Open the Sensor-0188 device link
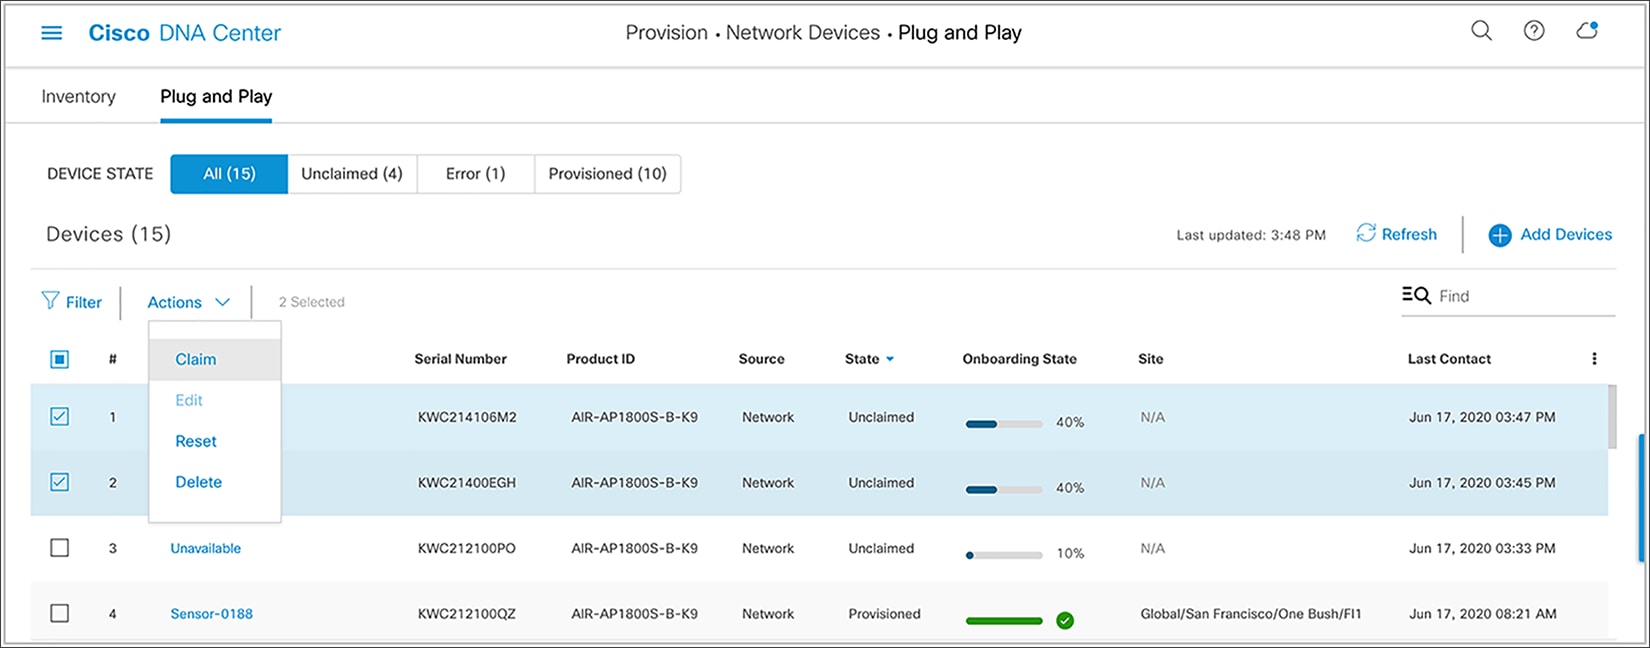Viewport: 1650px width, 648px height. coord(212,614)
